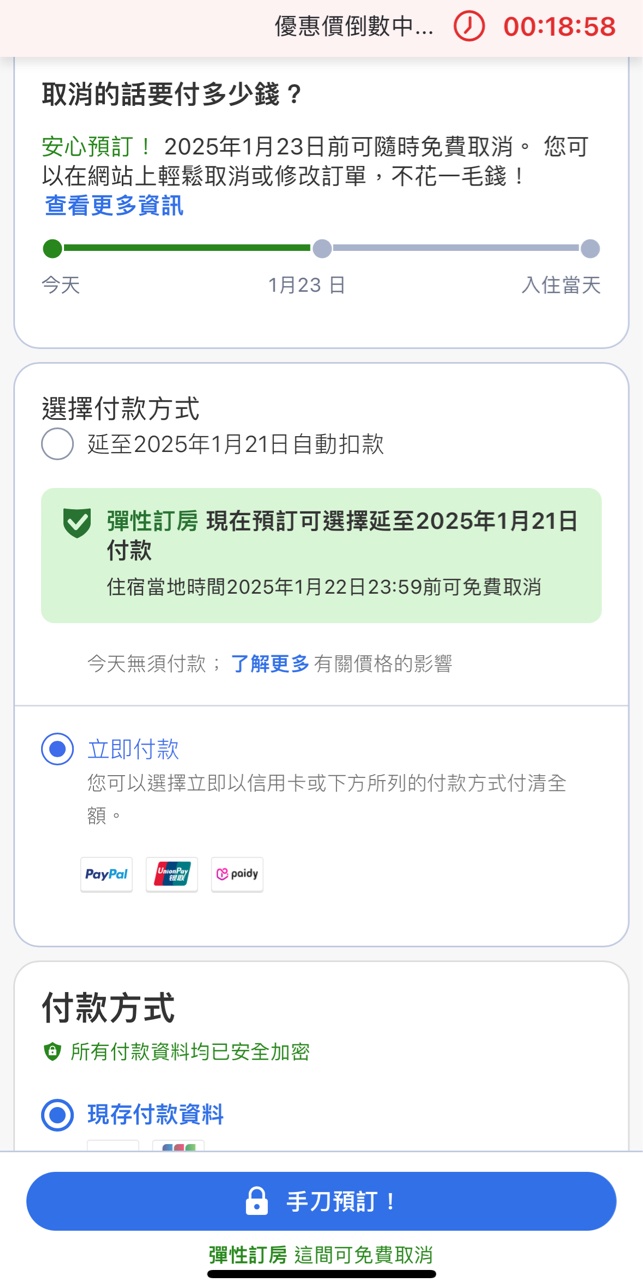This screenshot has width=643, height=1280.
Task: Select the 立即付款 radio button
Action: (58, 748)
